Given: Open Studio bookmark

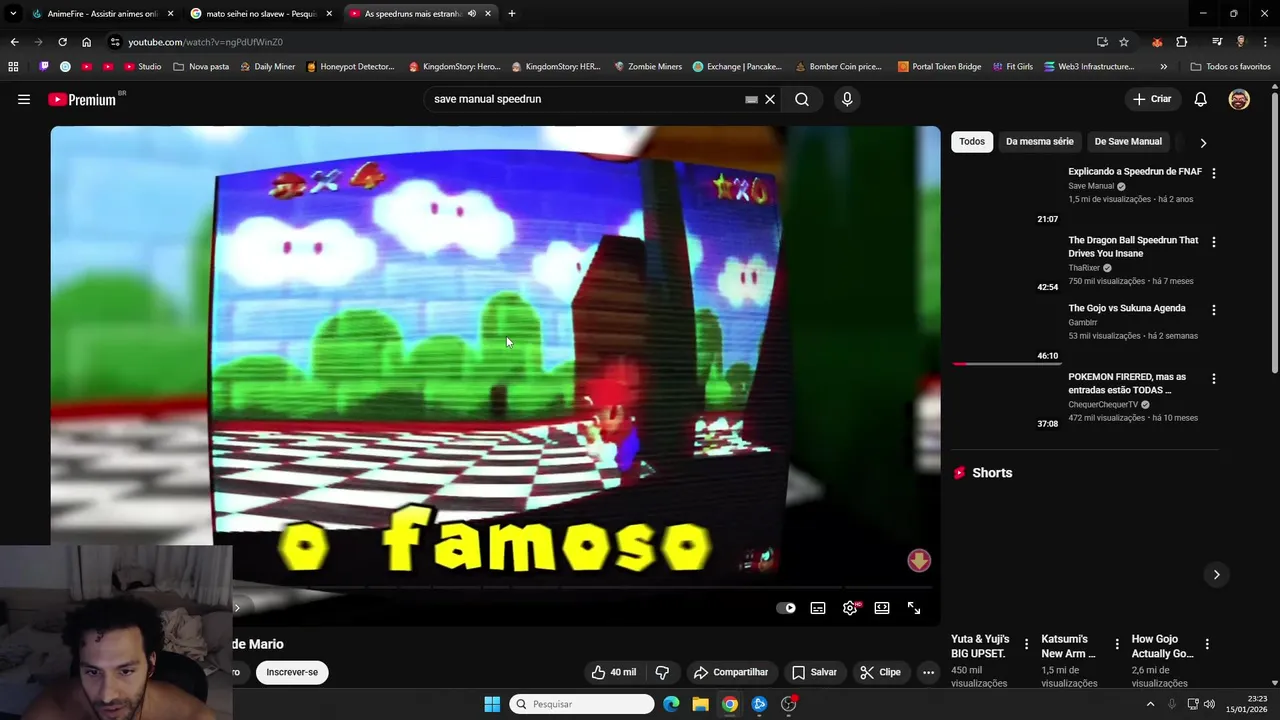Looking at the screenshot, I should click(142, 67).
